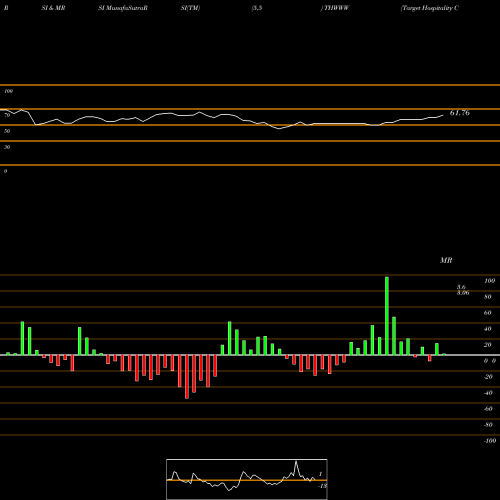Click the 'MR' label above the histogram
The width and height of the screenshot is (500, 500).
[x=446, y=260]
